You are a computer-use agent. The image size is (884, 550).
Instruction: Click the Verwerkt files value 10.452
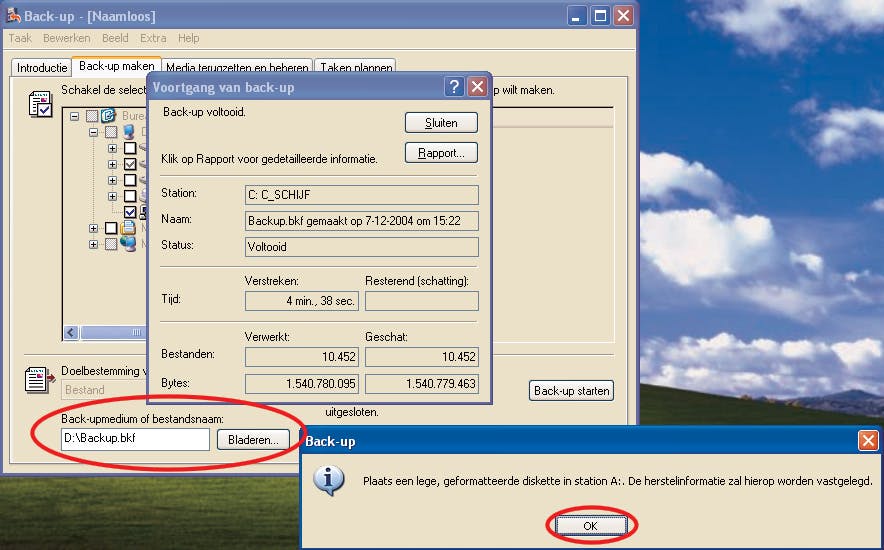302,357
